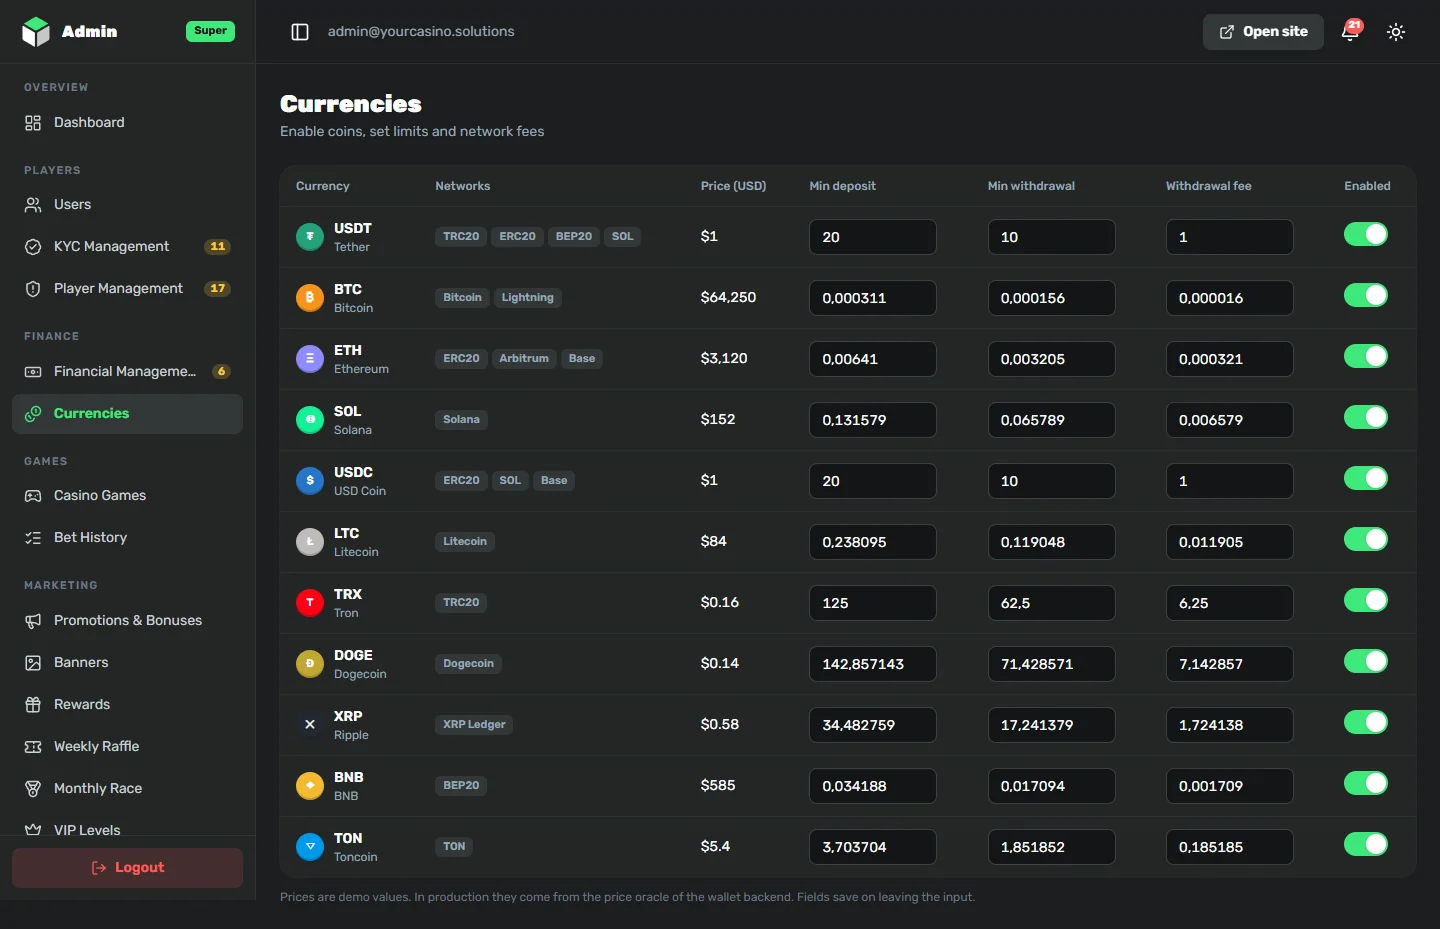Edit the LTC min withdrawal field
1440x929 pixels.
pos(1051,542)
